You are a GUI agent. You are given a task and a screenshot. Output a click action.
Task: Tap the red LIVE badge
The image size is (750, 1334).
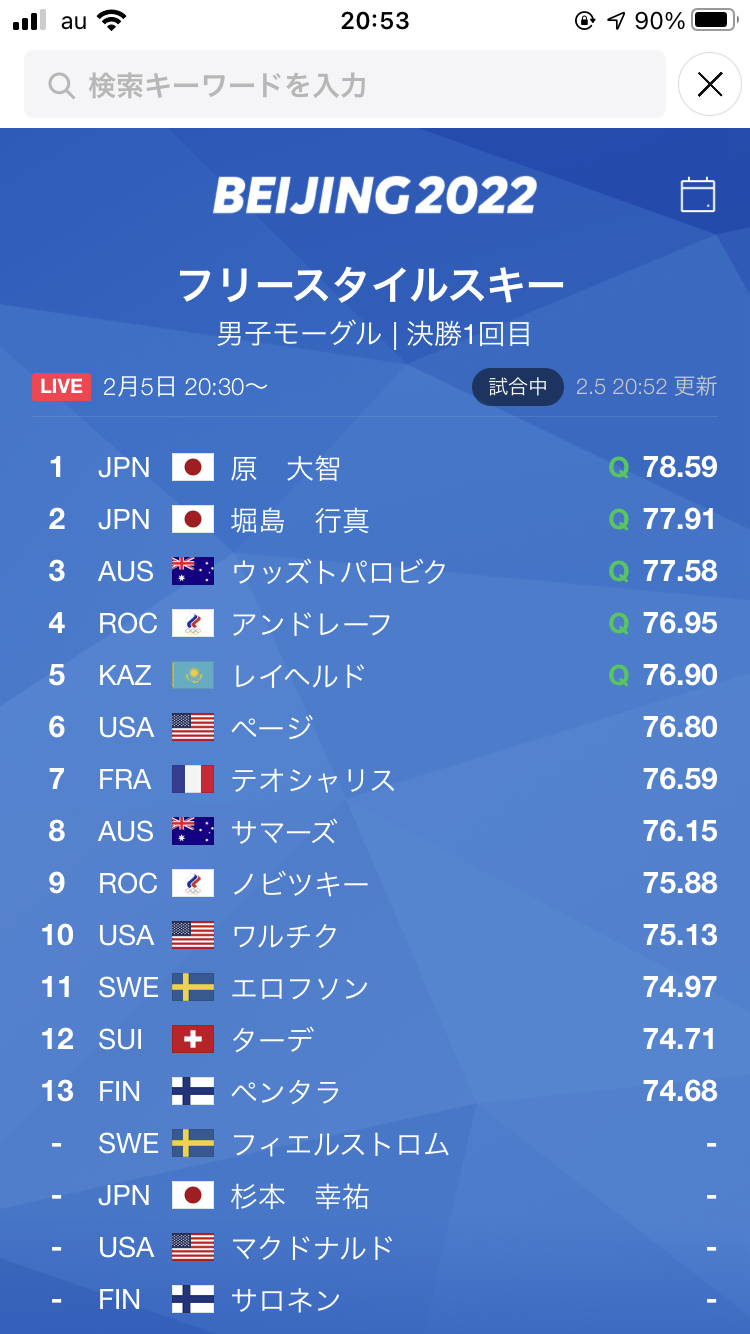click(x=61, y=387)
